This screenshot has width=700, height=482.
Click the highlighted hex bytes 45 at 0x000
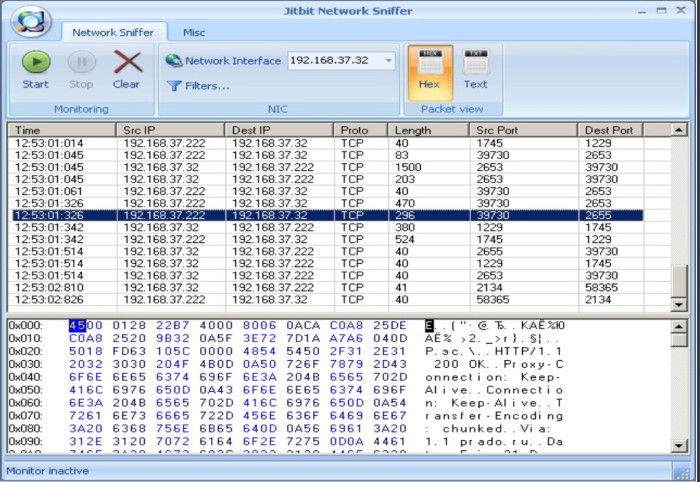click(x=77, y=325)
